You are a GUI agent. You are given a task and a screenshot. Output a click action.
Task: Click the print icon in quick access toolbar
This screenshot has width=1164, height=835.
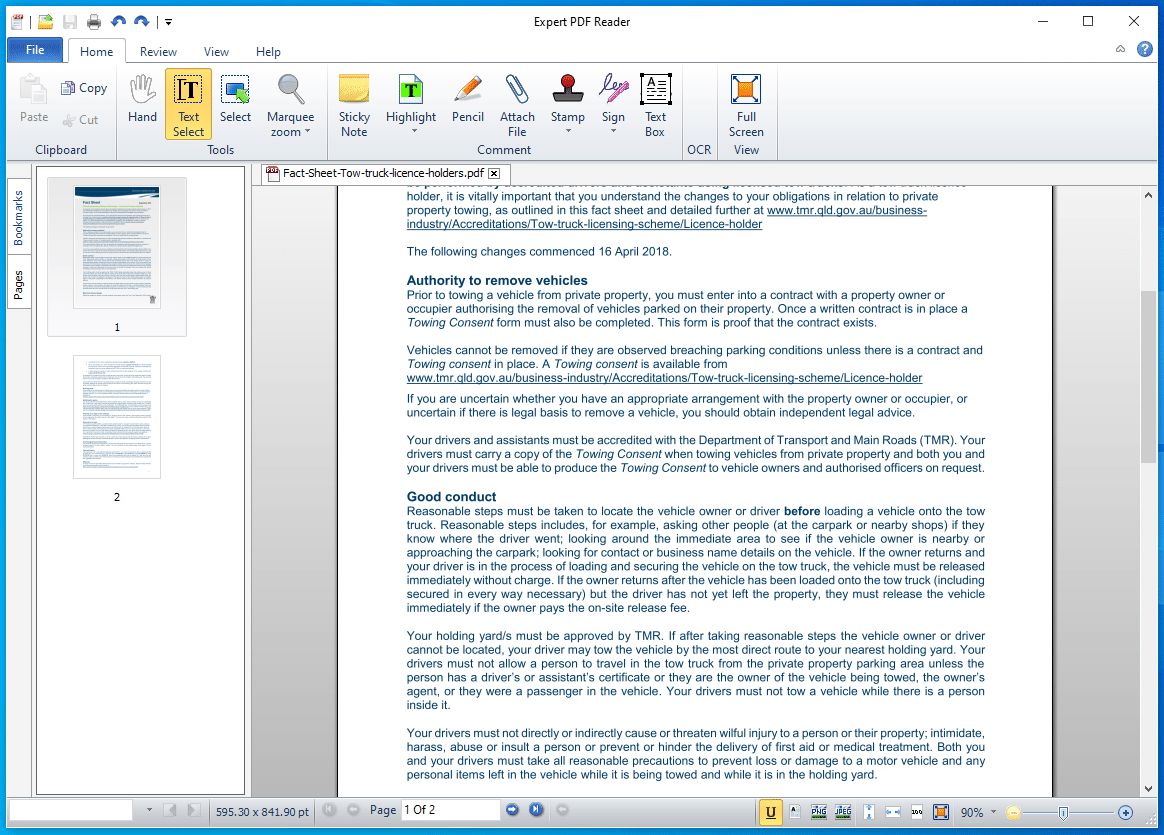tap(94, 22)
